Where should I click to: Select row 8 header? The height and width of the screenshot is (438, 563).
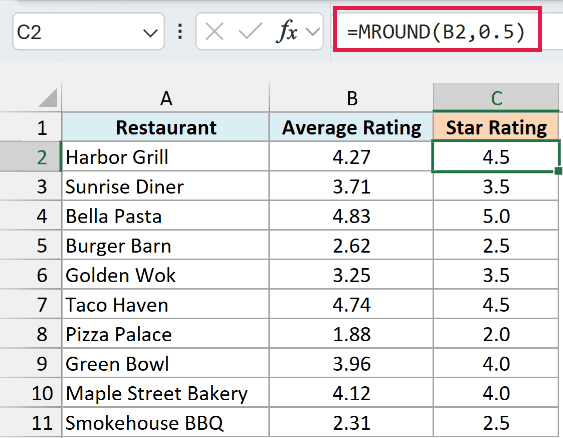31,334
